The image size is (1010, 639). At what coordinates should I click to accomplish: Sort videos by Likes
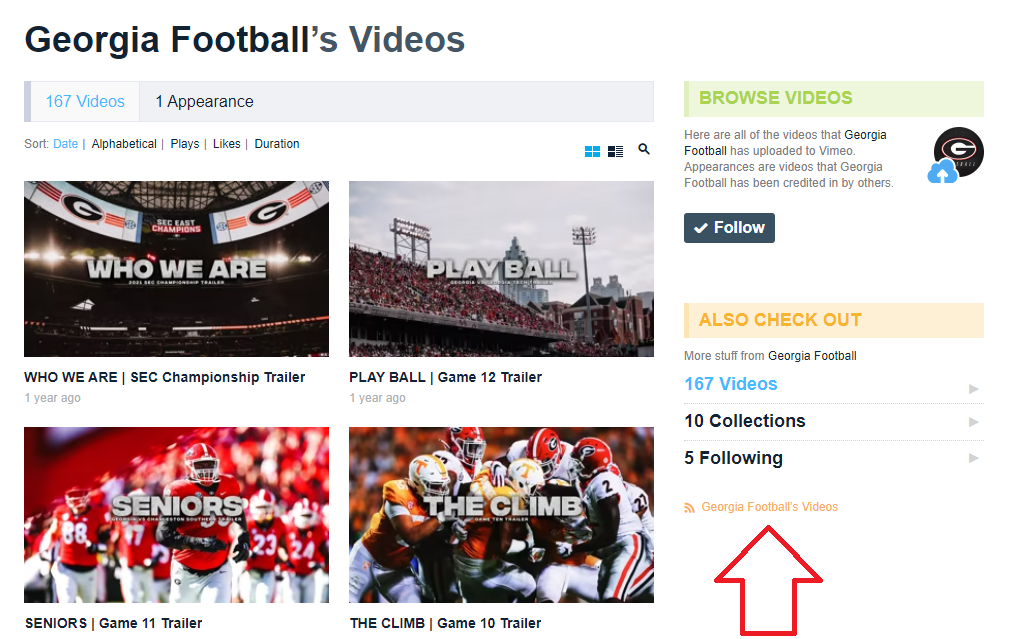click(227, 144)
